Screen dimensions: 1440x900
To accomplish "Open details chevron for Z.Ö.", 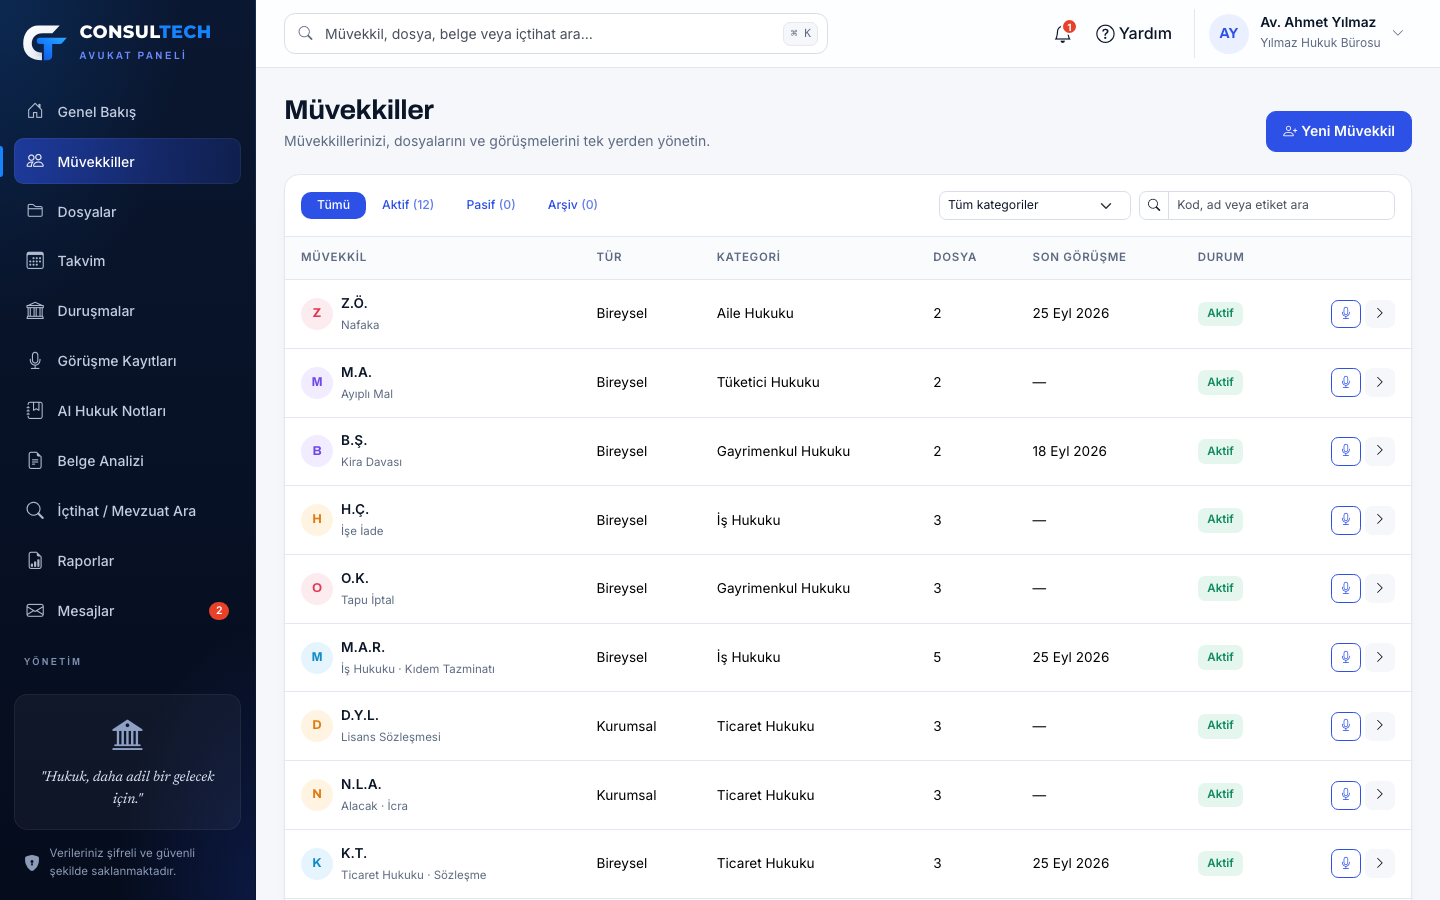I will click(1380, 314).
